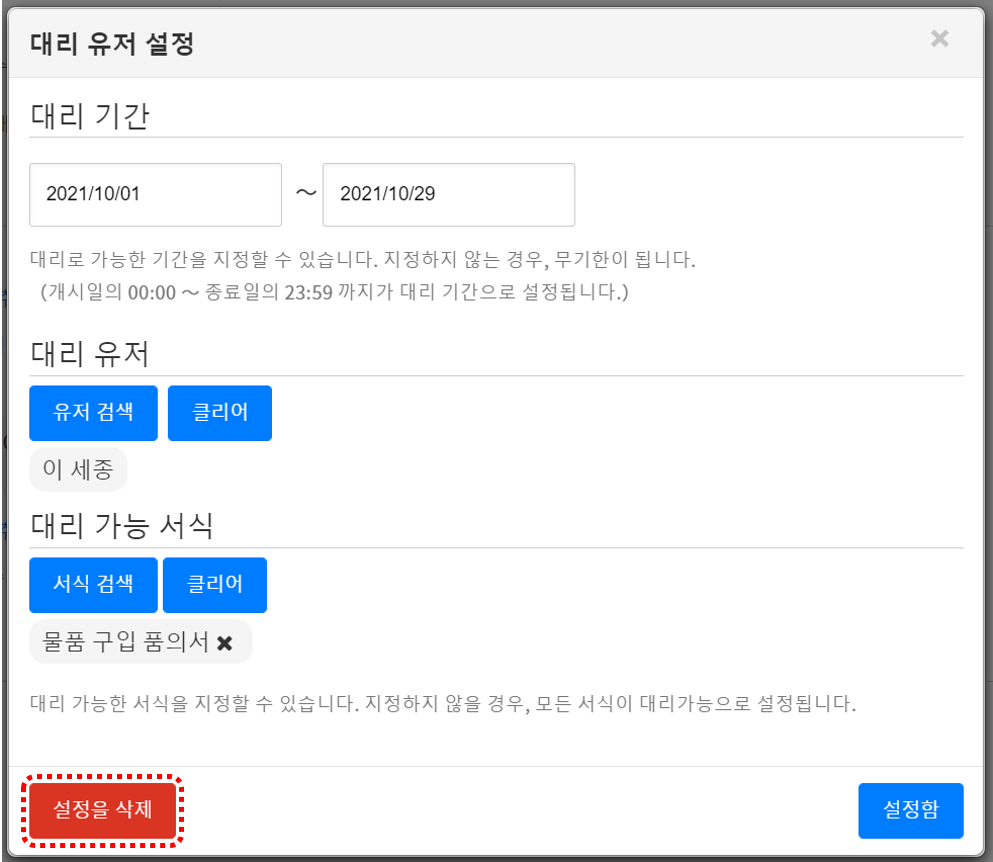Select the 이 세종 user tag
The width and height of the screenshot is (993, 862).
[78, 471]
